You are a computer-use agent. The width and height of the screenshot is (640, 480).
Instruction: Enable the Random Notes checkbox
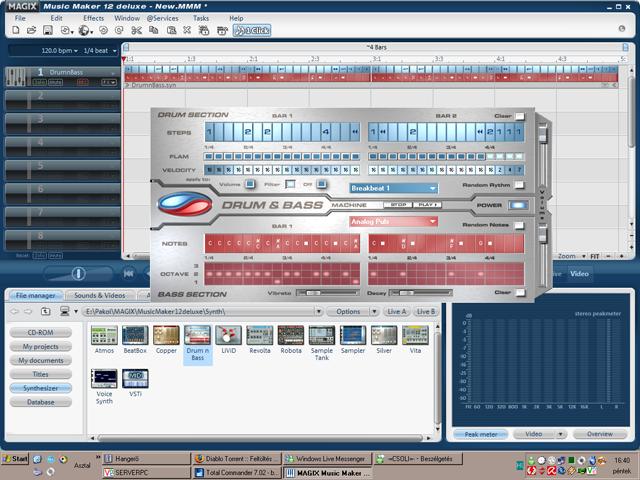tap(519, 226)
